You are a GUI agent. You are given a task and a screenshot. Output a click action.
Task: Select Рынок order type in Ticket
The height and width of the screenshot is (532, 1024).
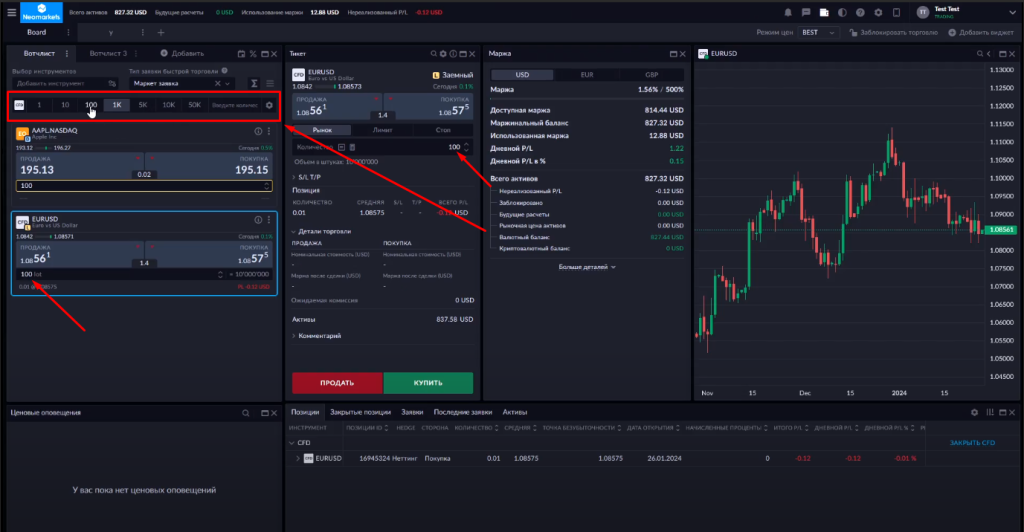[x=322, y=130]
